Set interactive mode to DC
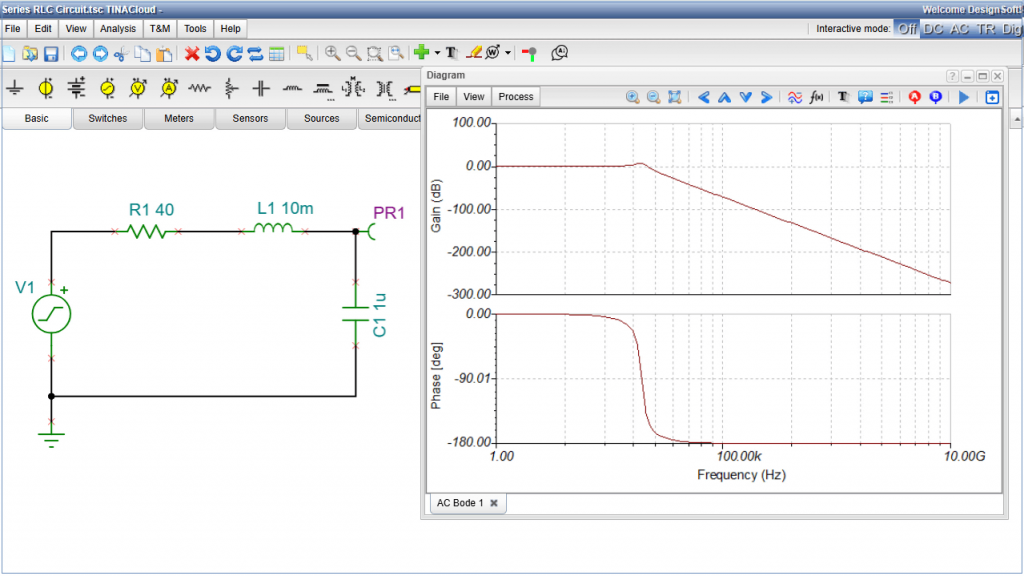Viewport: 1024px width, 576px height. point(933,29)
